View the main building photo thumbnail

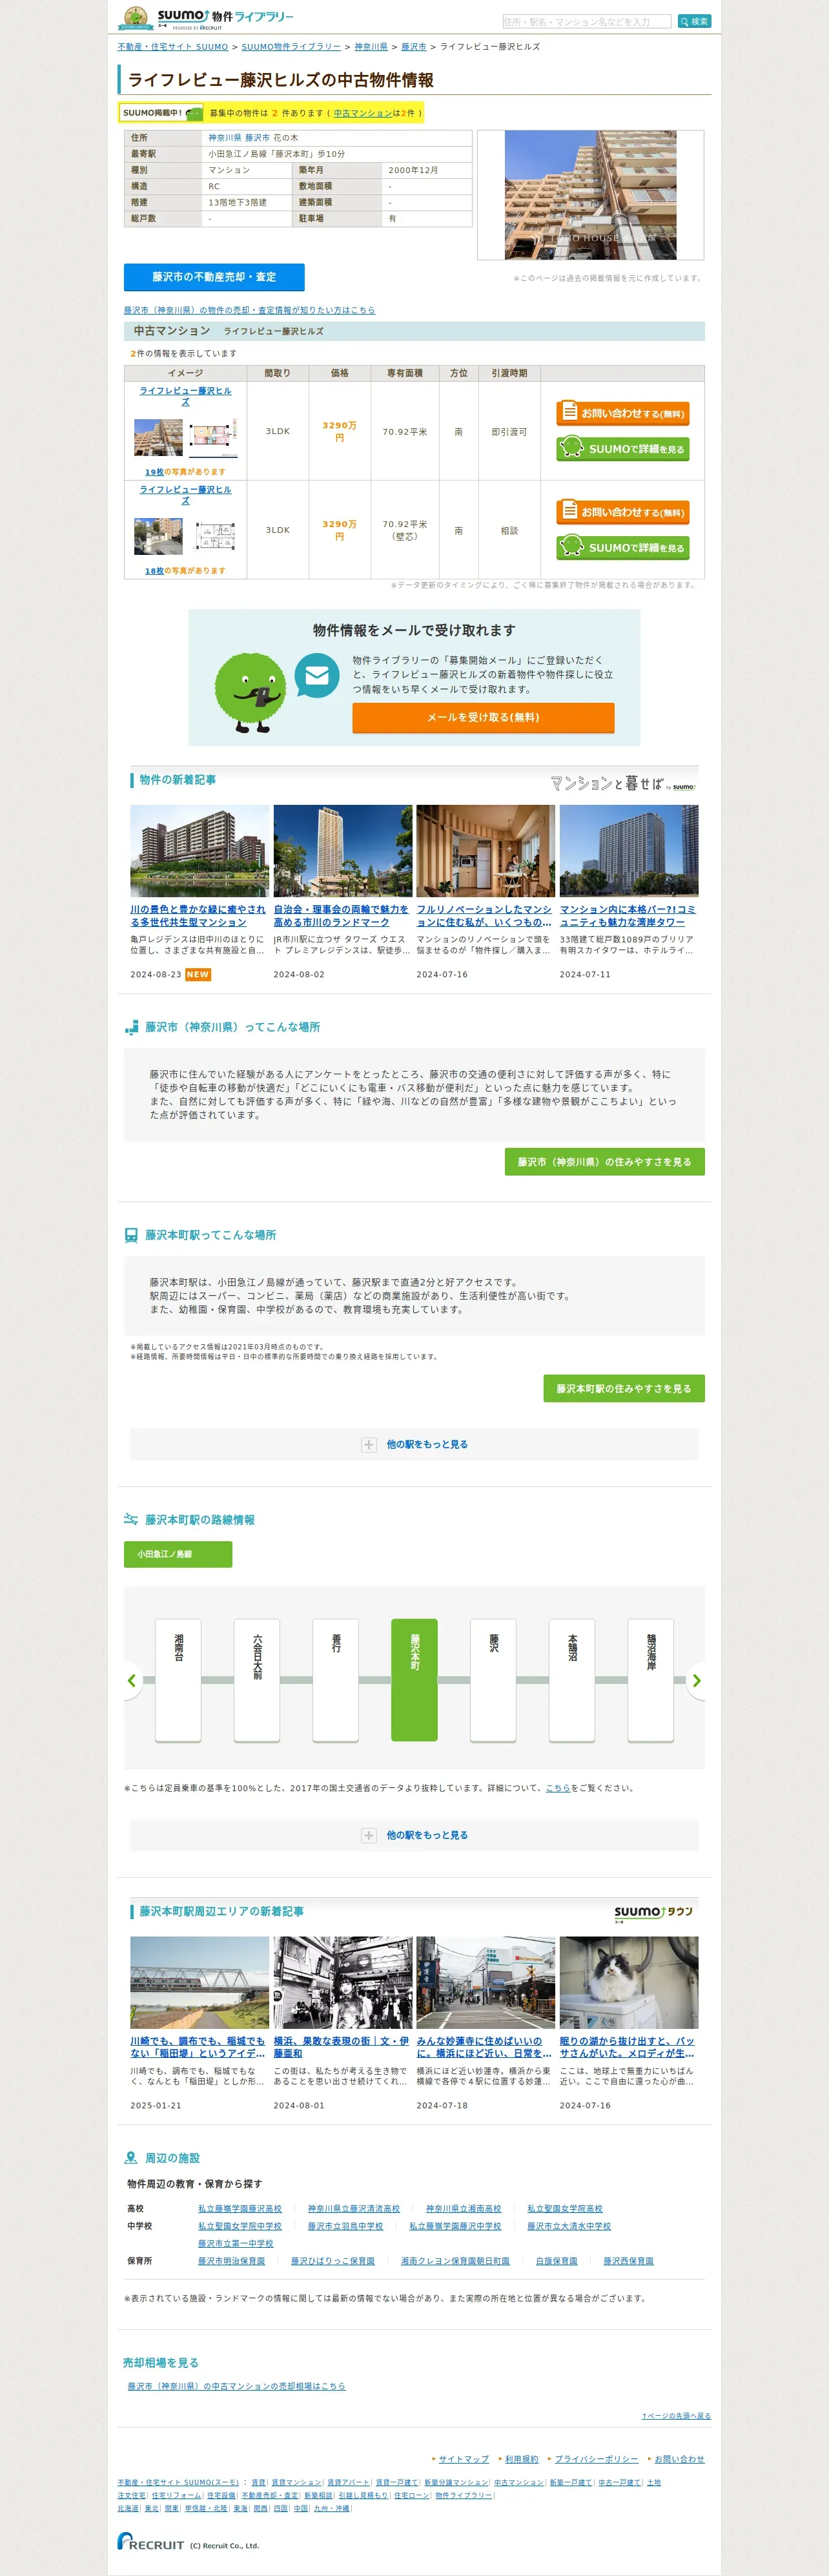[590, 194]
